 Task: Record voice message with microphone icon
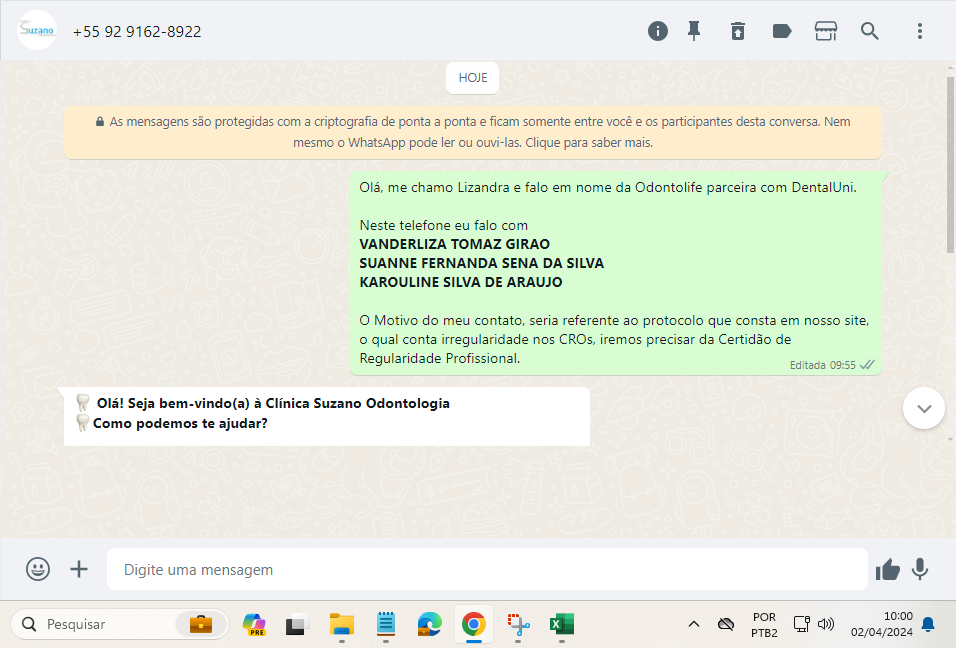tap(920, 569)
